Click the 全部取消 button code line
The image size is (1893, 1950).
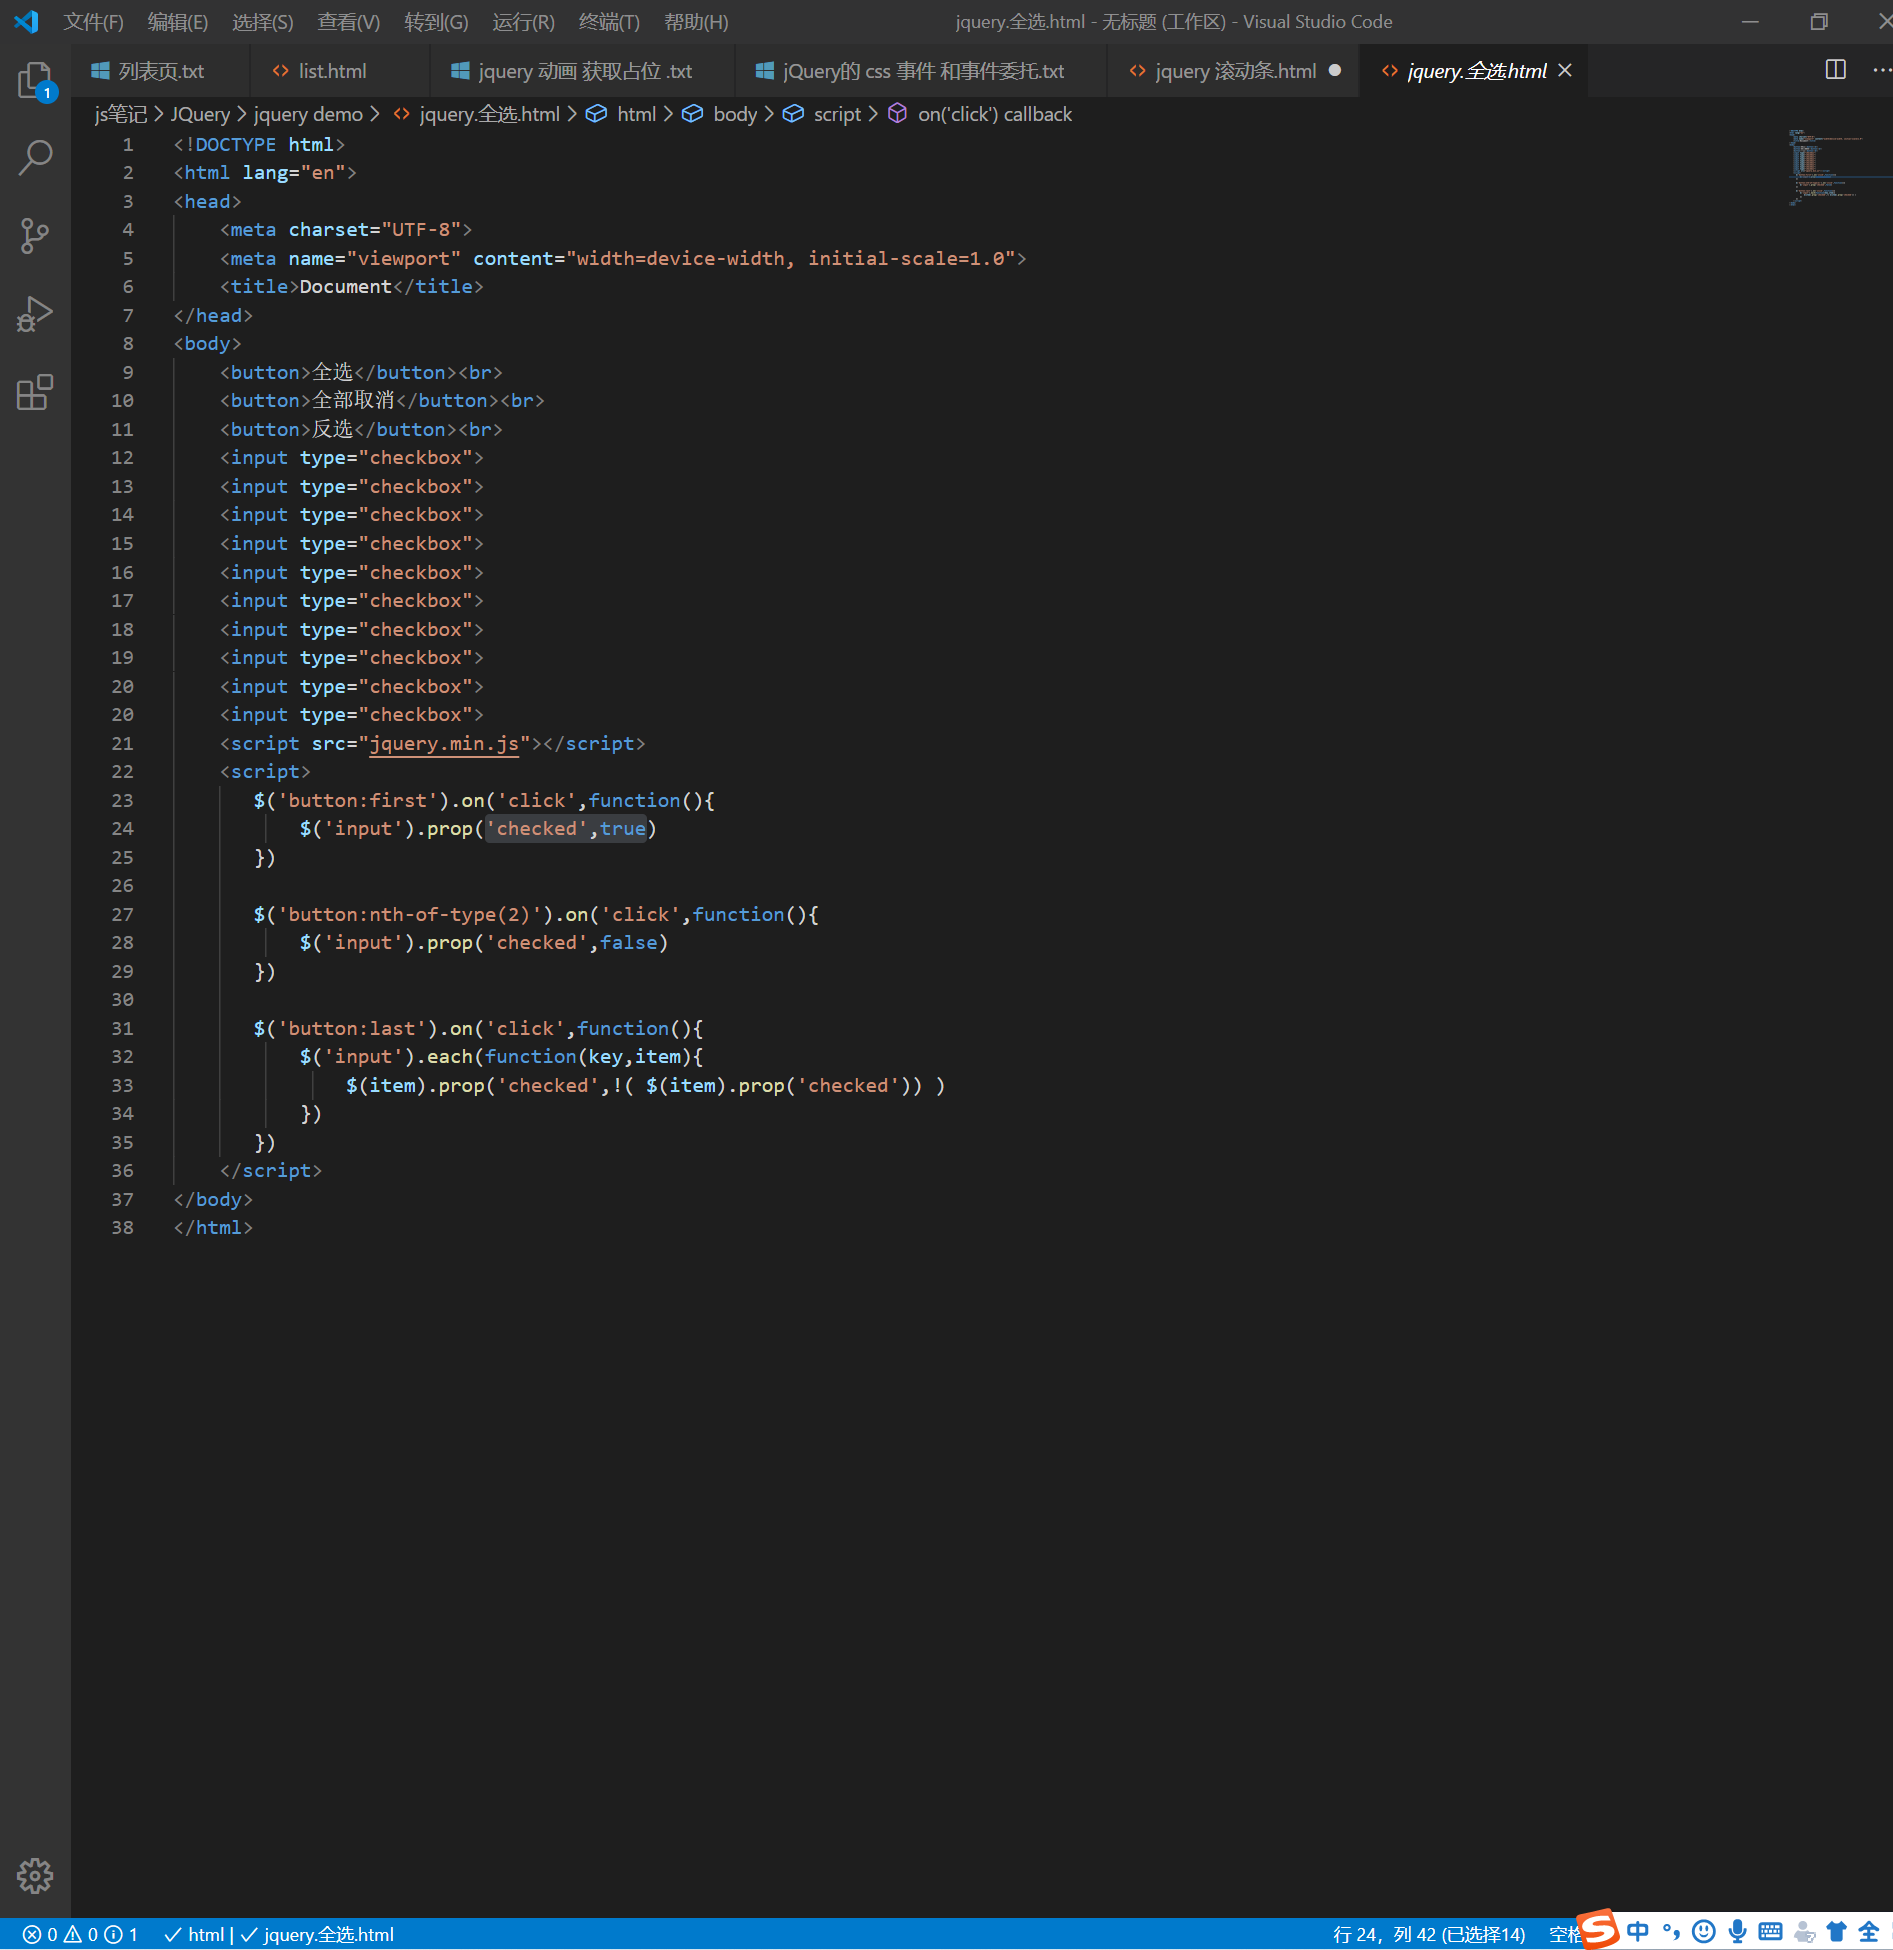382,400
